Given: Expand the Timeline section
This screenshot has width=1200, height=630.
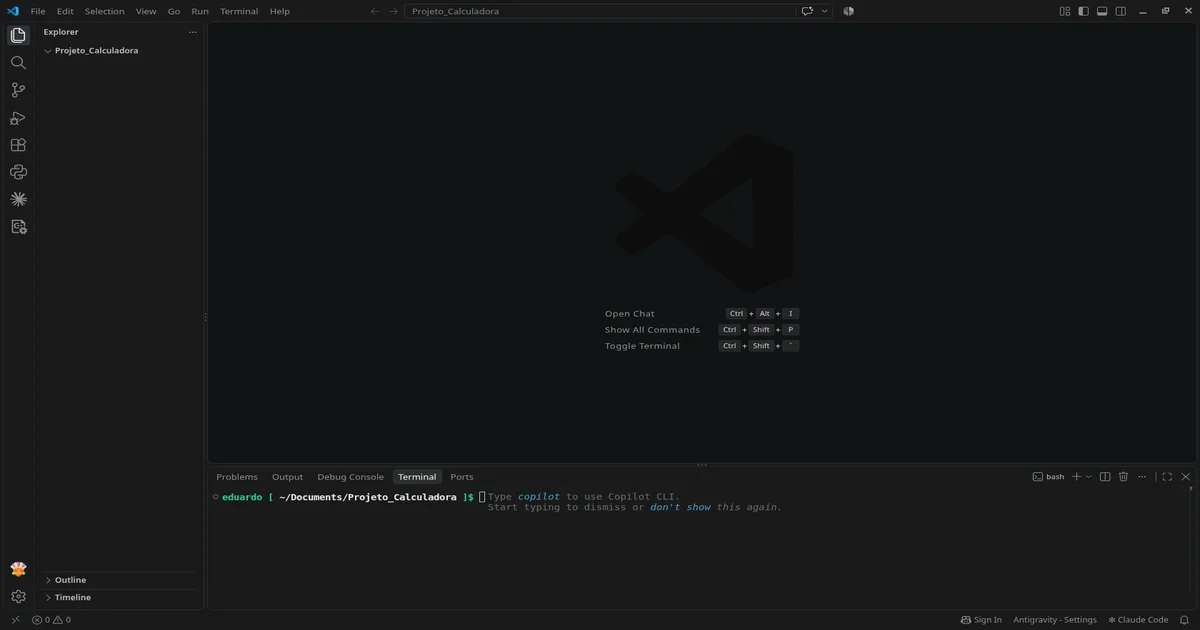Looking at the screenshot, I should 120,597.
